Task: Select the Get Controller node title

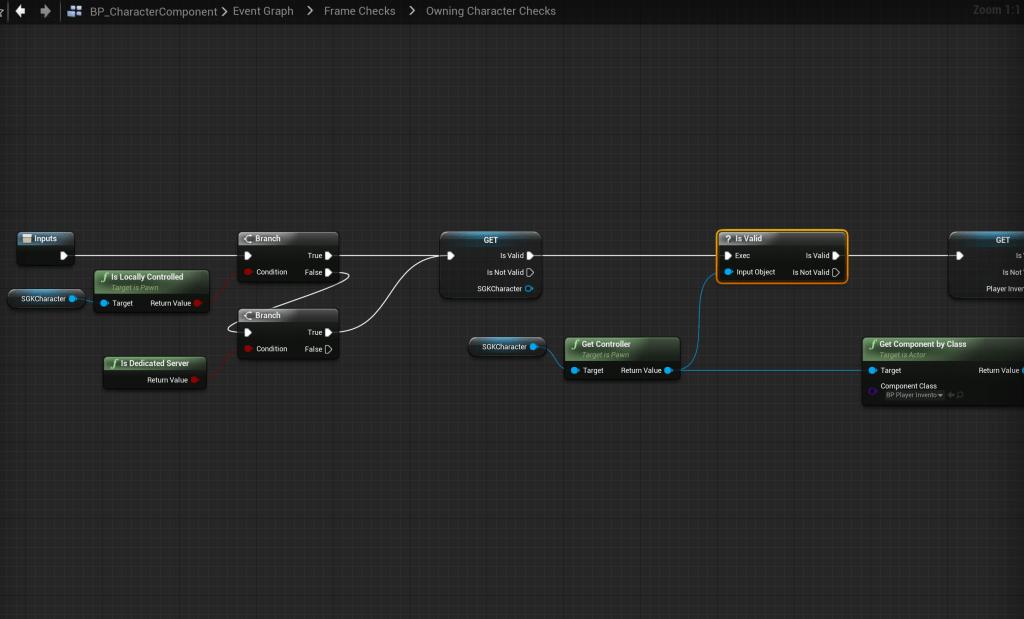Action: 606,344
